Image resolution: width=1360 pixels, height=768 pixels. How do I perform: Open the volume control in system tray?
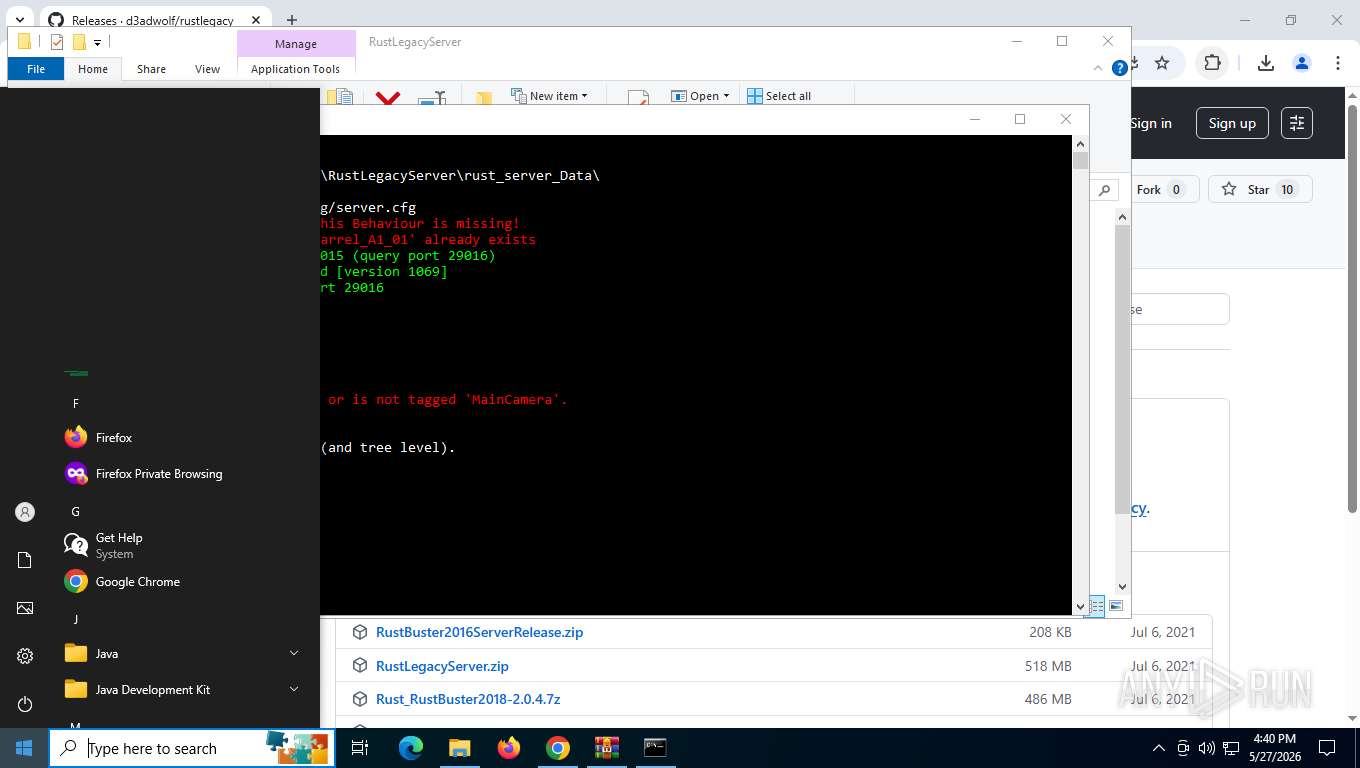coord(1206,748)
